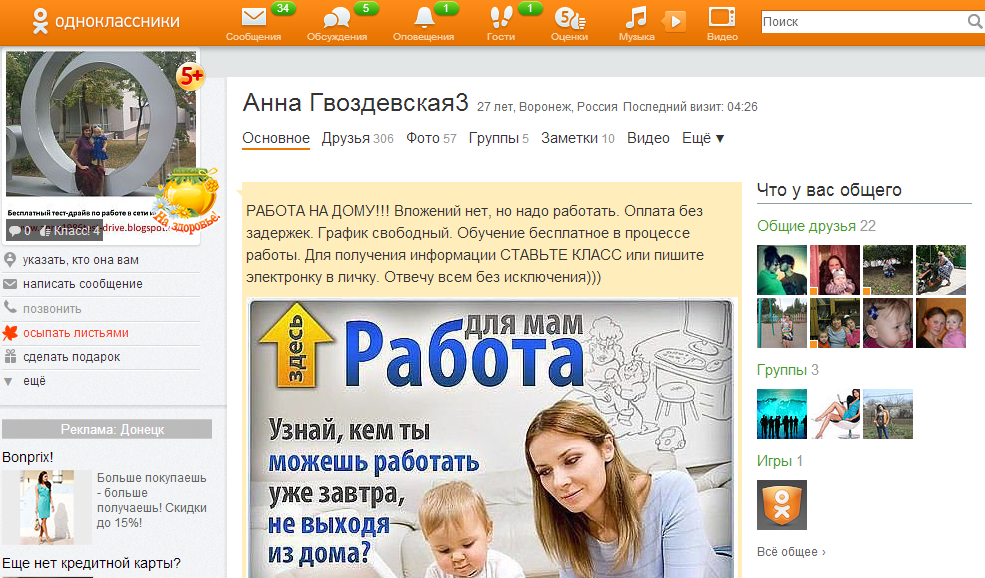Click the envelope icon beside написать сообщение
The height and width of the screenshot is (578, 985).
tap(10, 284)
